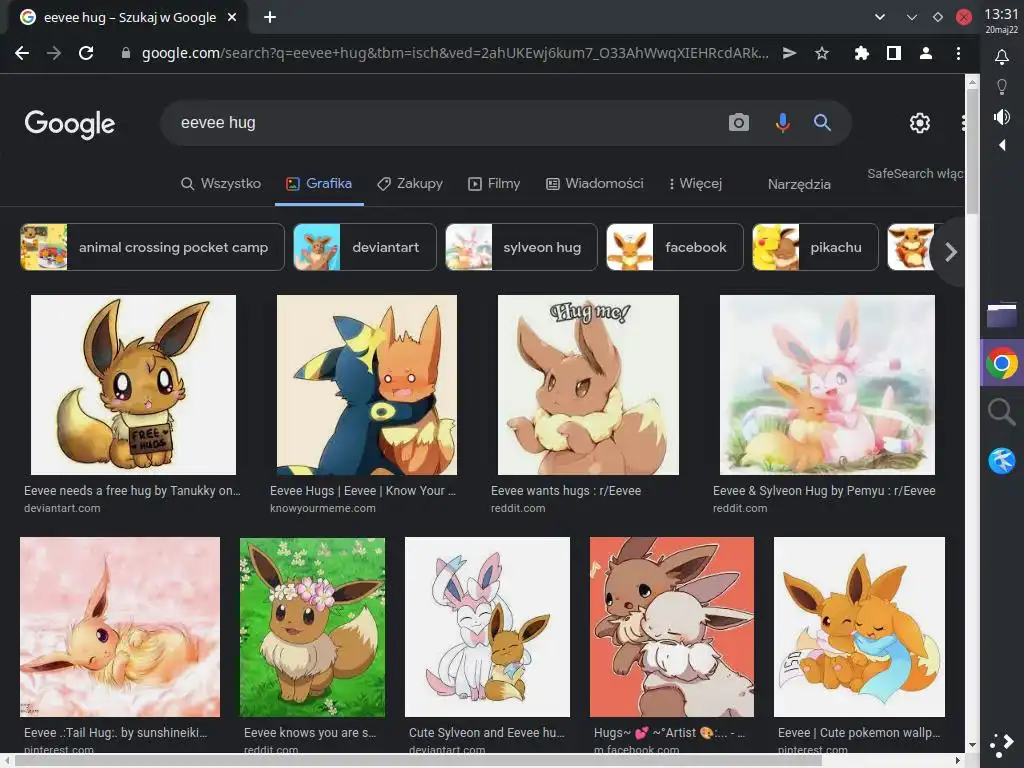Select the Grafika tab
The image size is (1024, 768).
point(319,184)
